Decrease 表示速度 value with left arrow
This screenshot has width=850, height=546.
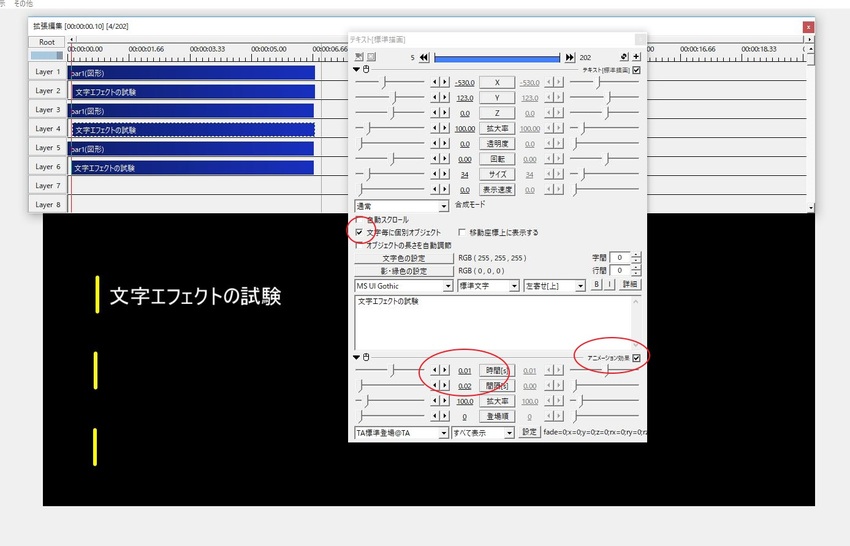(x=435, y=190)
